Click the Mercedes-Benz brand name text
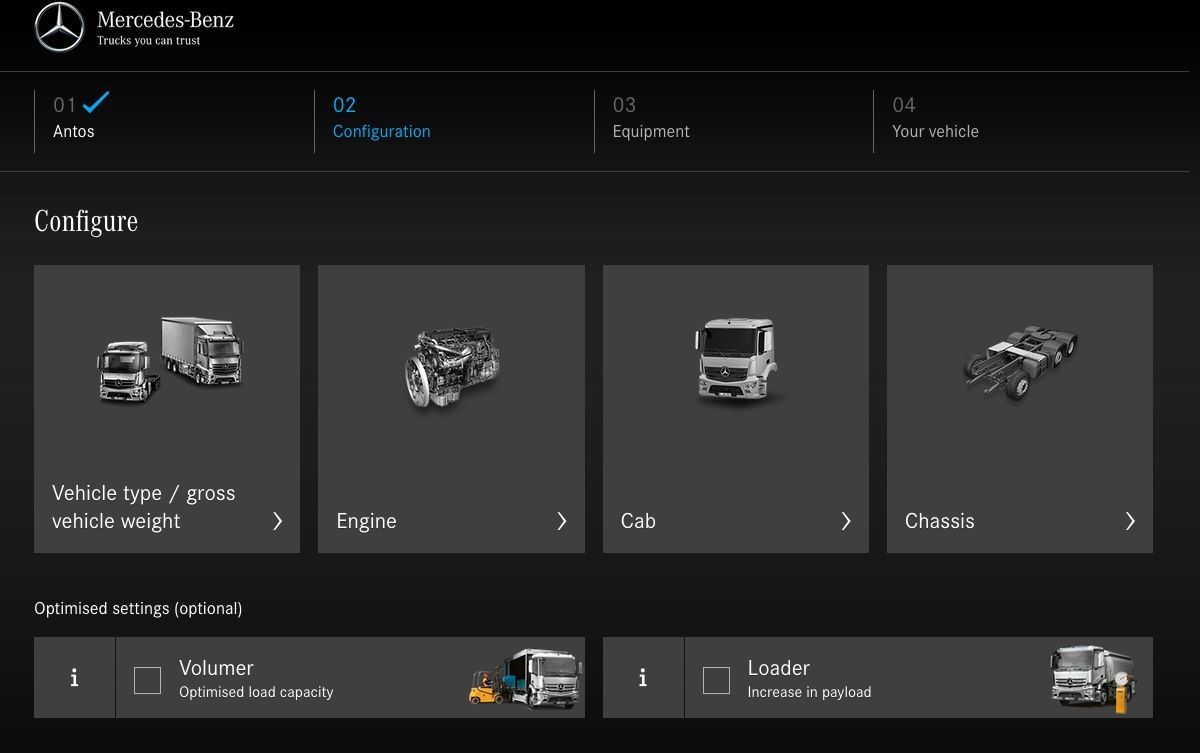This screenshot has height=753, width=1200. point(165,19)
